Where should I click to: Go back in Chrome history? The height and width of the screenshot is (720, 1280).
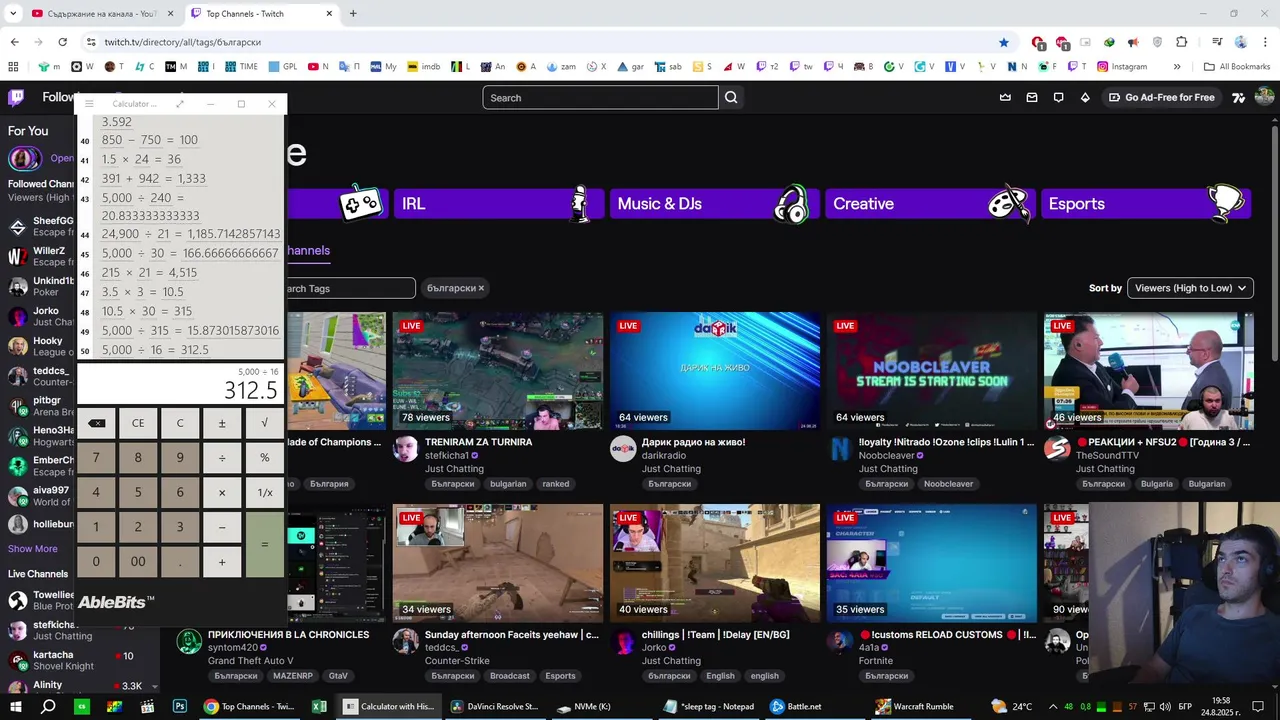(14, 42)
